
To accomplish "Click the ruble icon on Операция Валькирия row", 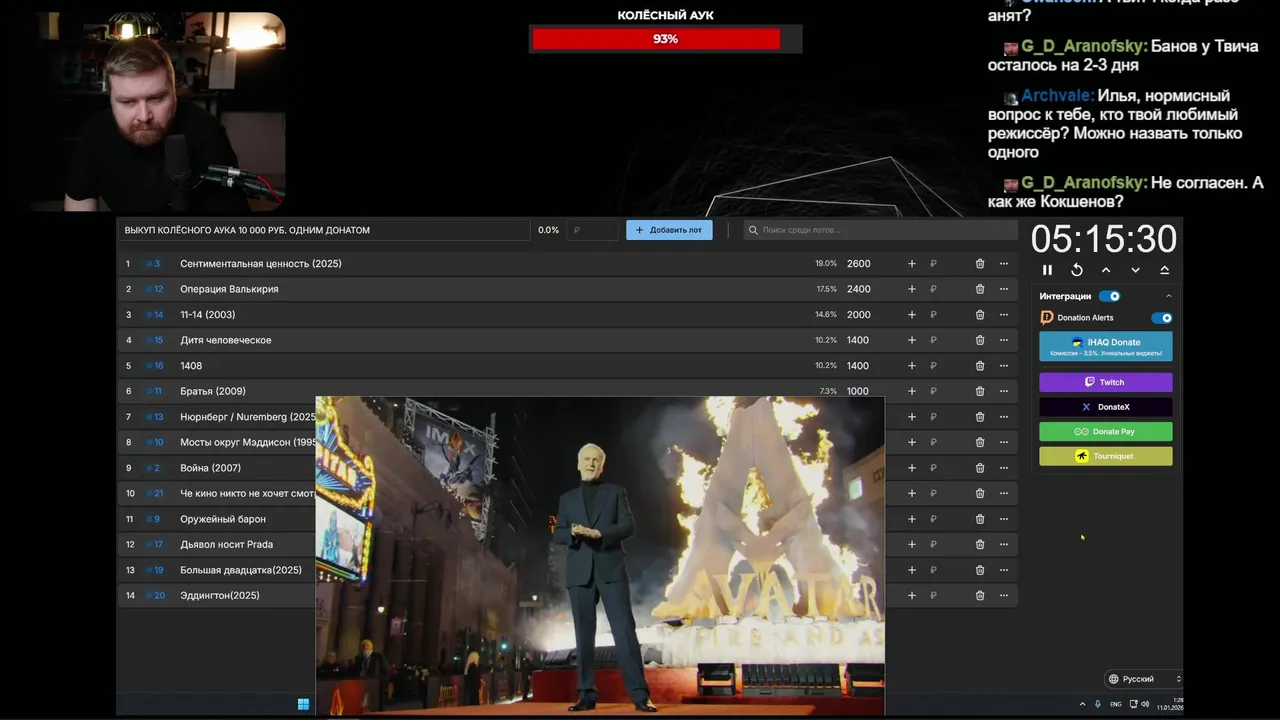I will click(933, 289).
